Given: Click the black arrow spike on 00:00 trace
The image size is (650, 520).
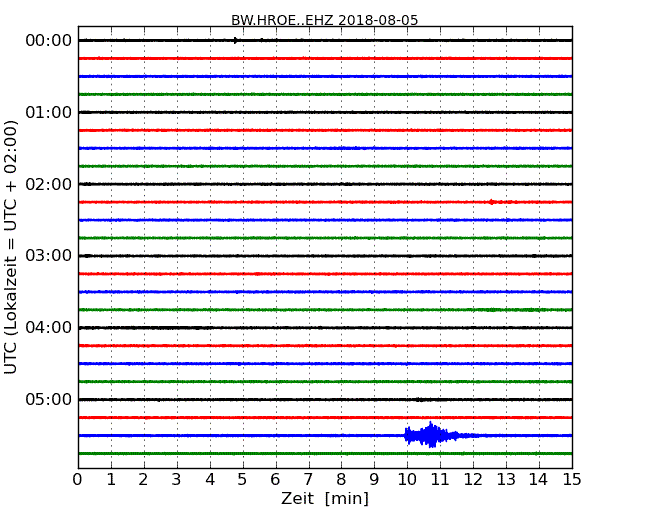Looking at the screenshot, I should click(236, 40).
